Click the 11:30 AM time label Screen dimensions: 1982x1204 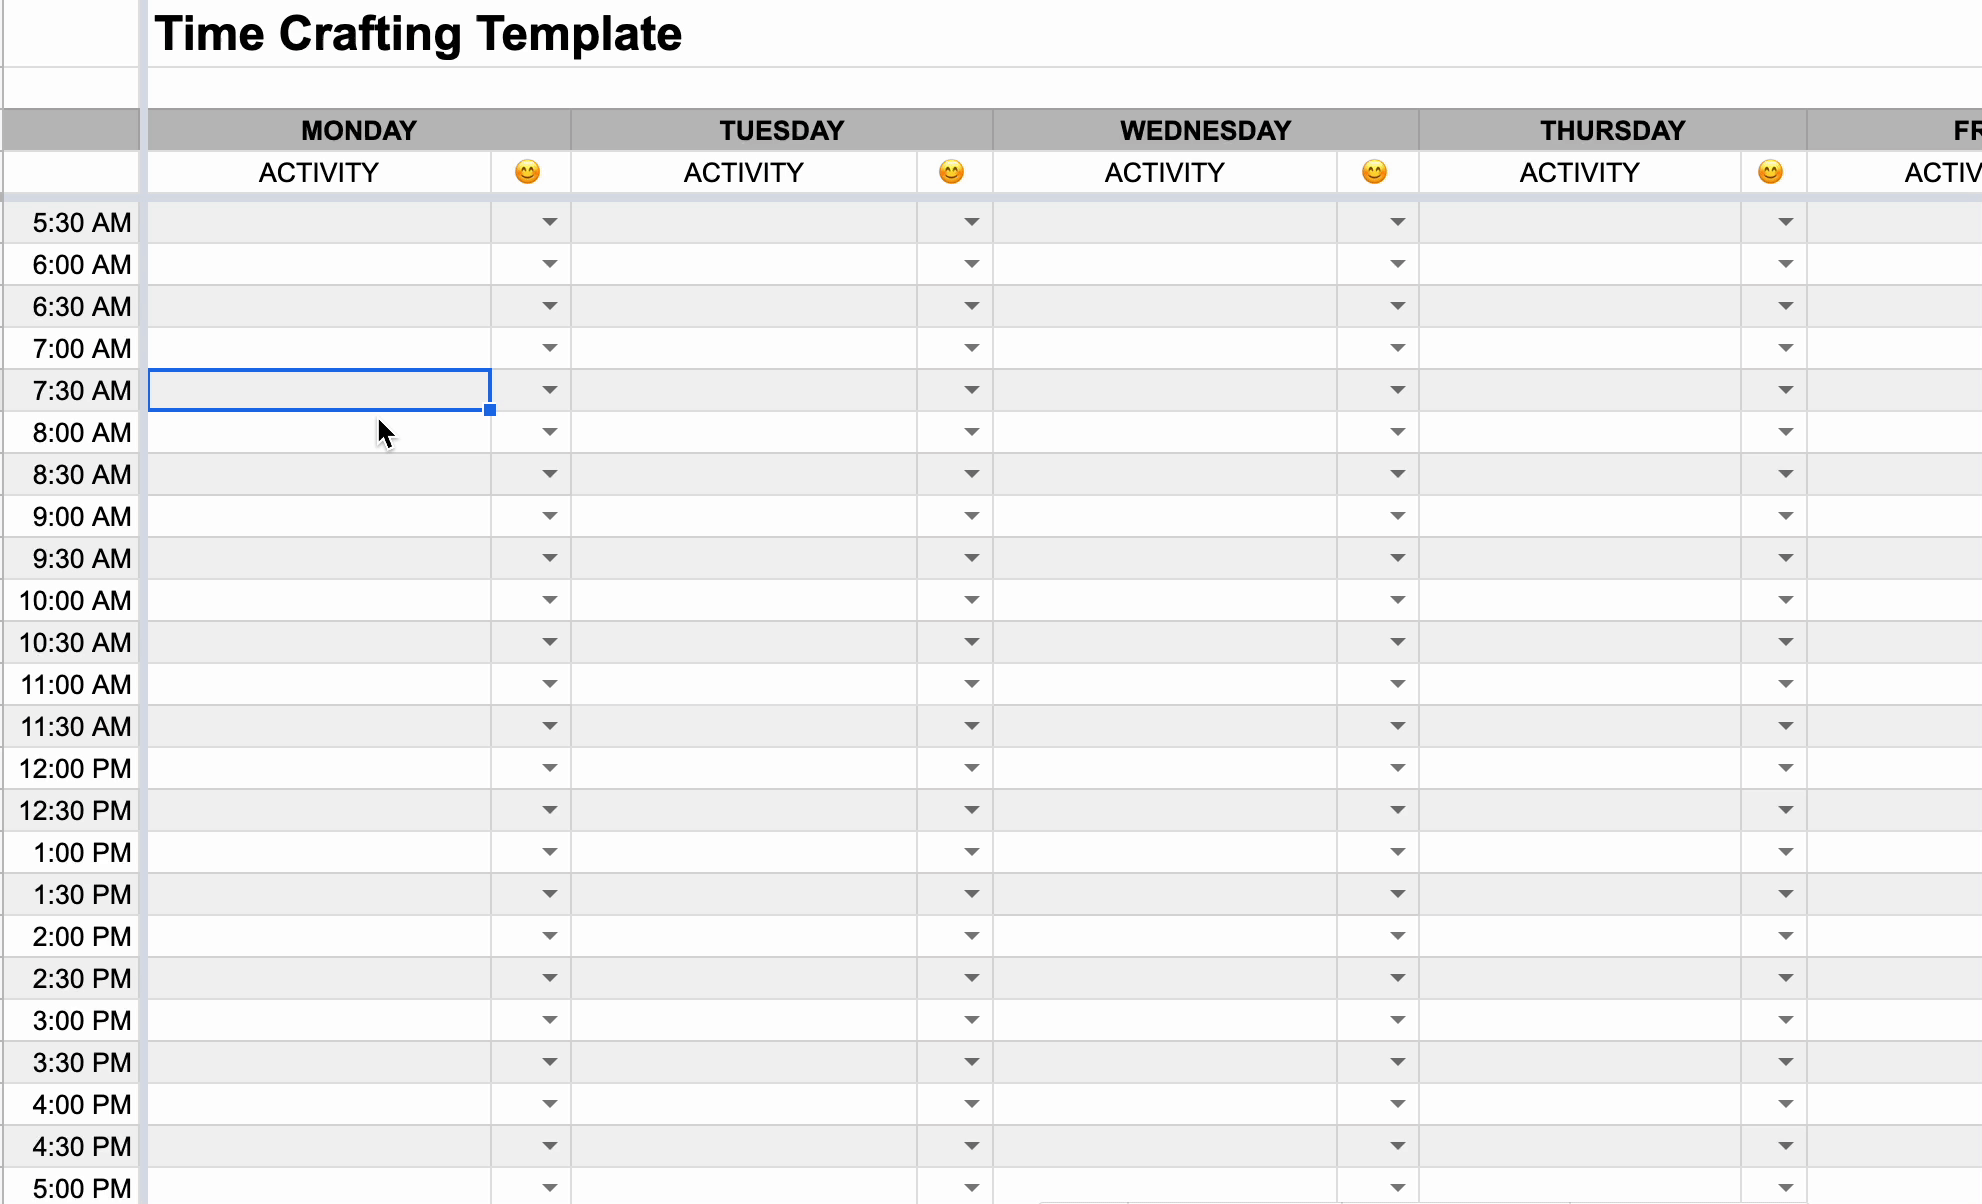tap(76, 726)
